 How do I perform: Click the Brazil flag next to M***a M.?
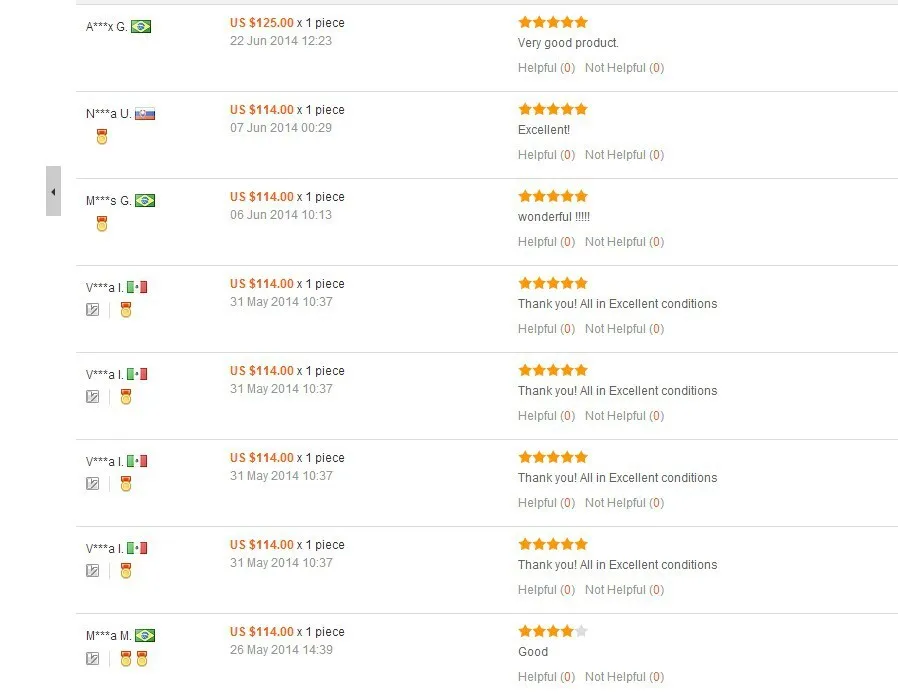145,635
